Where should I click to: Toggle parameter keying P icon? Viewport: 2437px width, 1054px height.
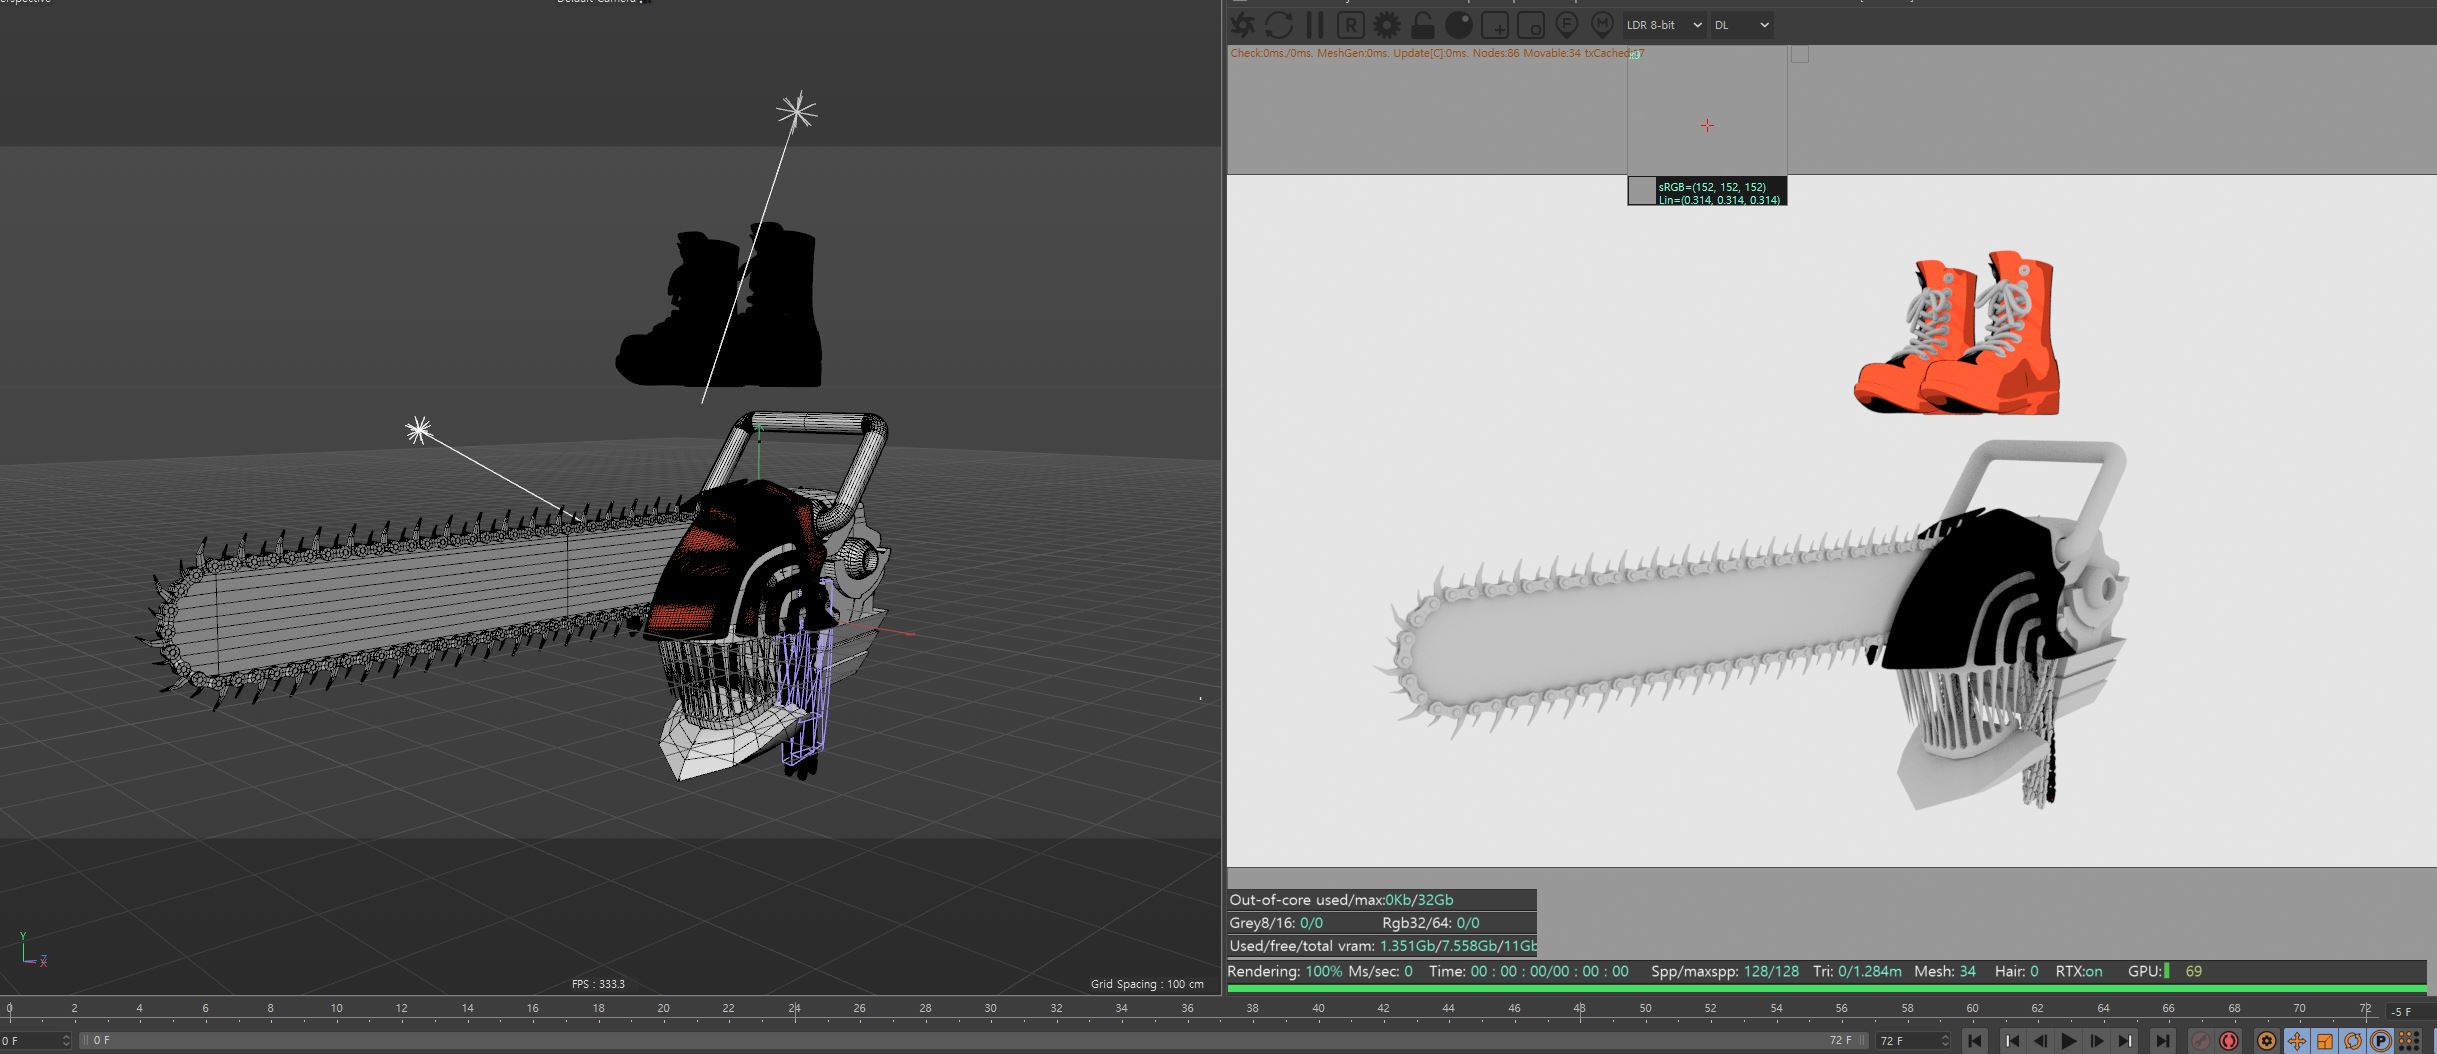[x=2381, y=1041]
